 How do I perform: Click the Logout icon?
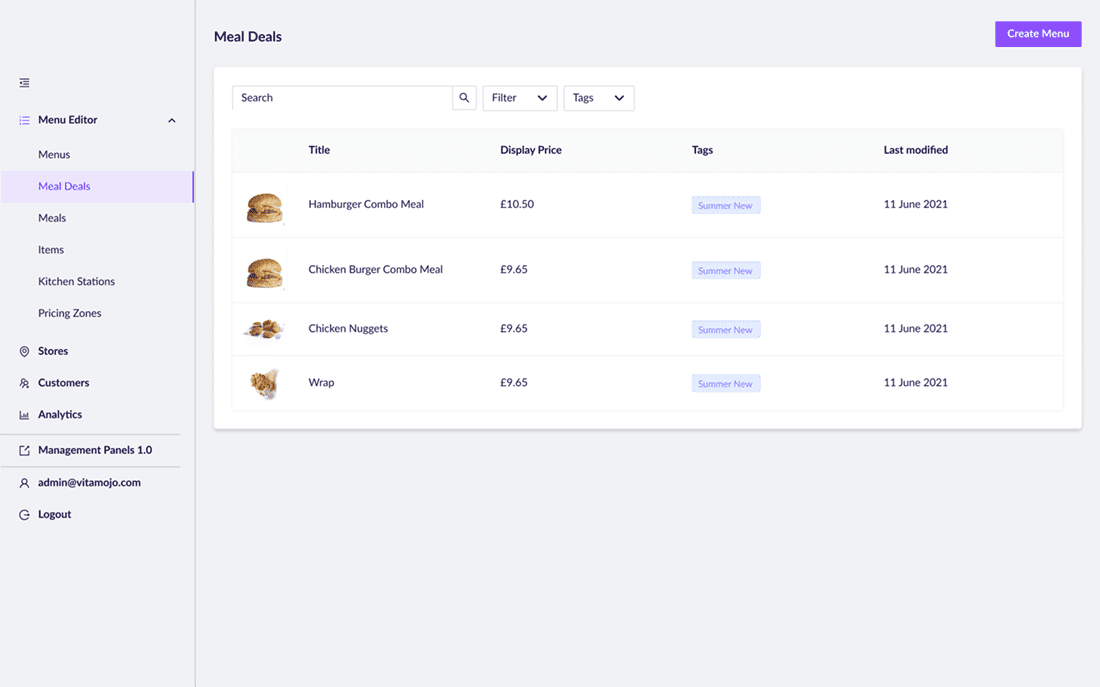pos(24,515)
